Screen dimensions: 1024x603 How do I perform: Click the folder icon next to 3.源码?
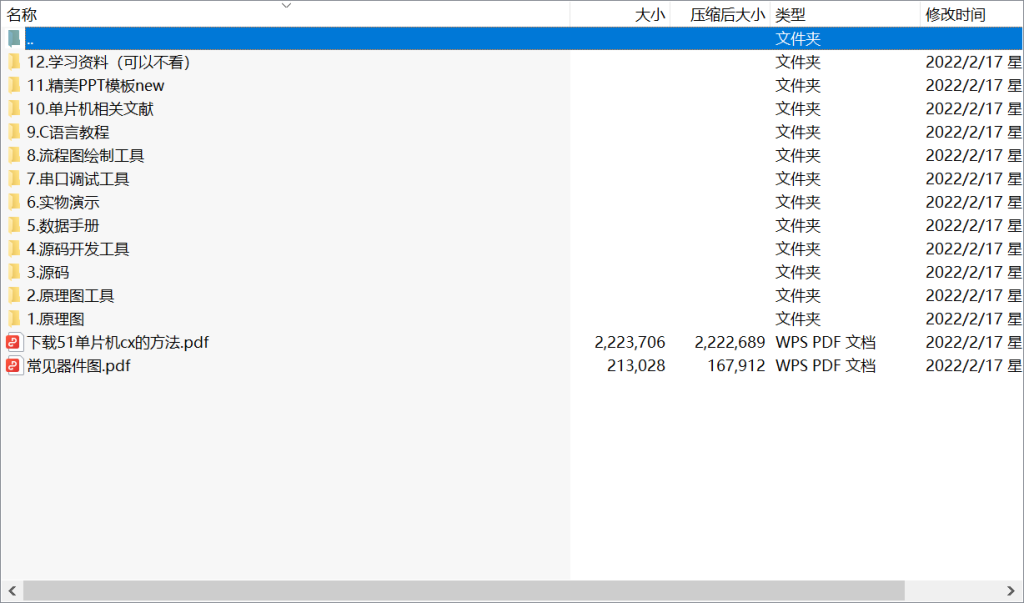point(14,272)
